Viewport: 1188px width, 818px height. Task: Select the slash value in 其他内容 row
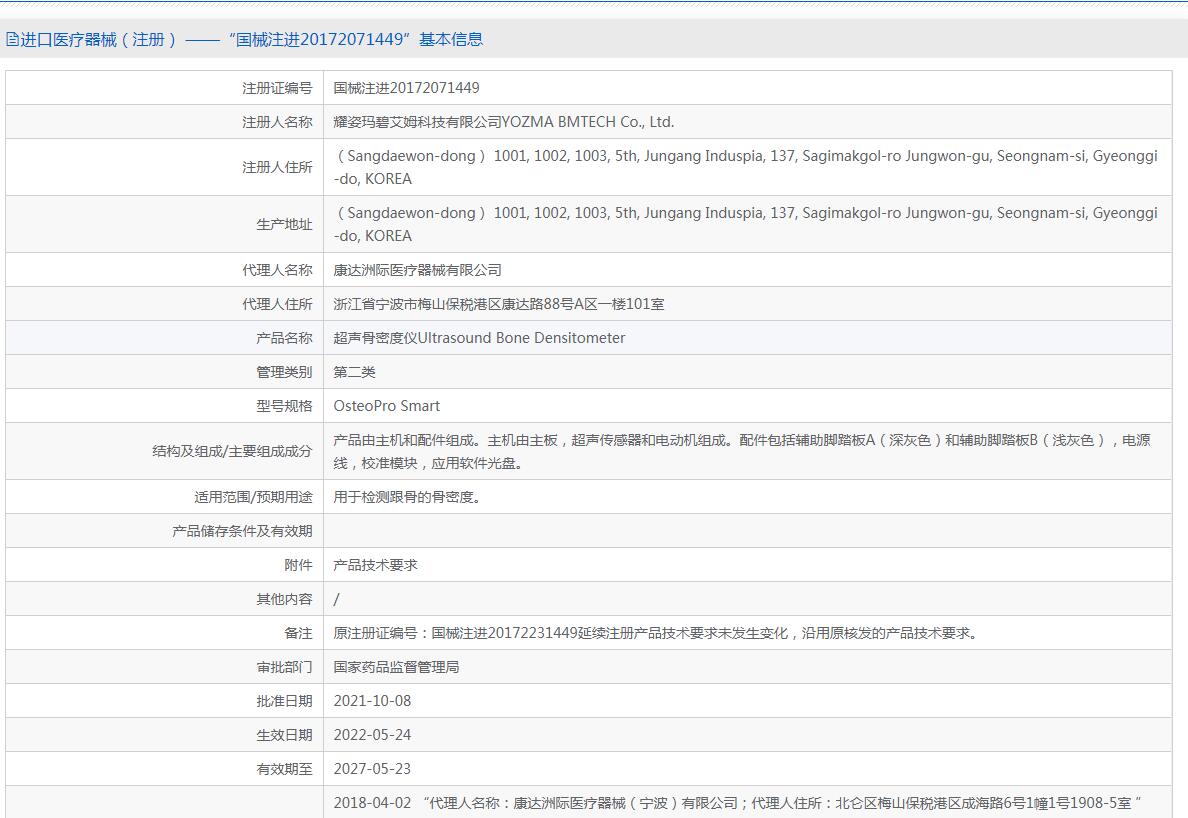pos(336,599)
